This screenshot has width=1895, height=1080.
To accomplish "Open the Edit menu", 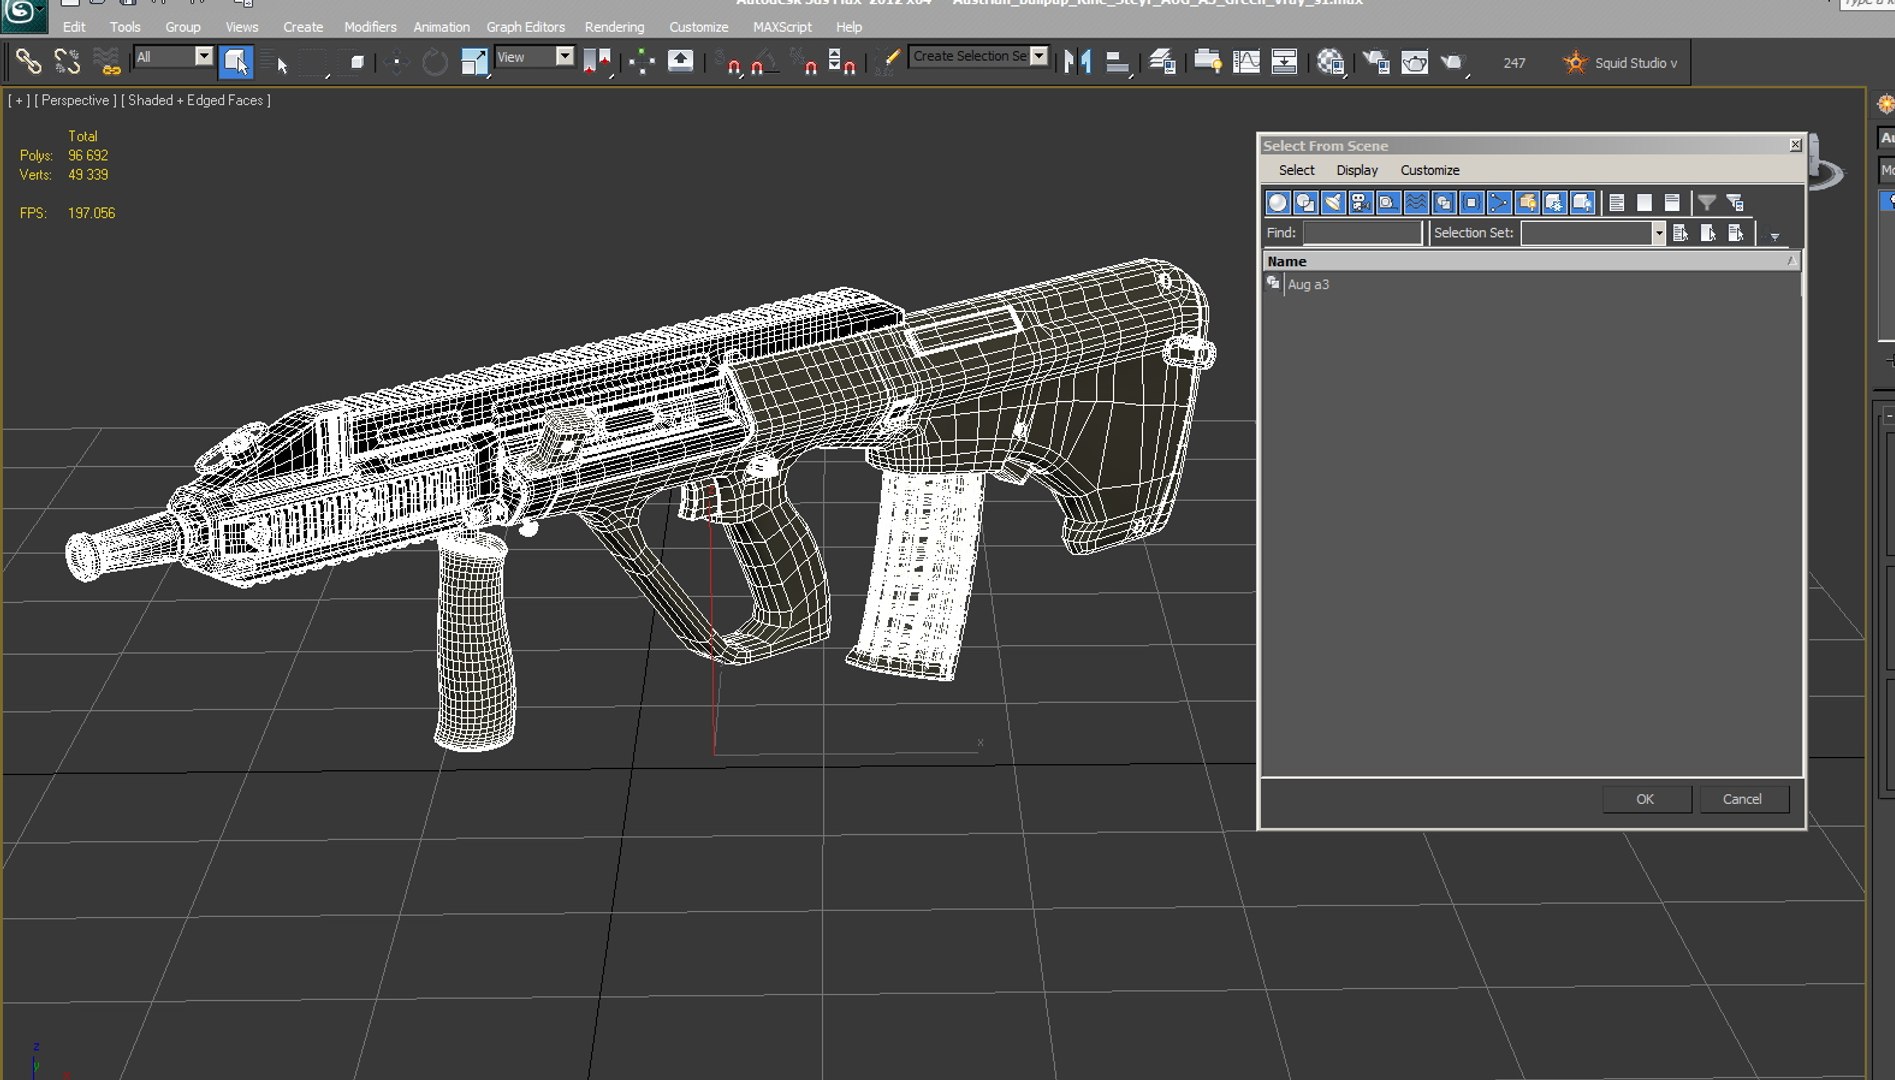I will click(x=74, y=27).
